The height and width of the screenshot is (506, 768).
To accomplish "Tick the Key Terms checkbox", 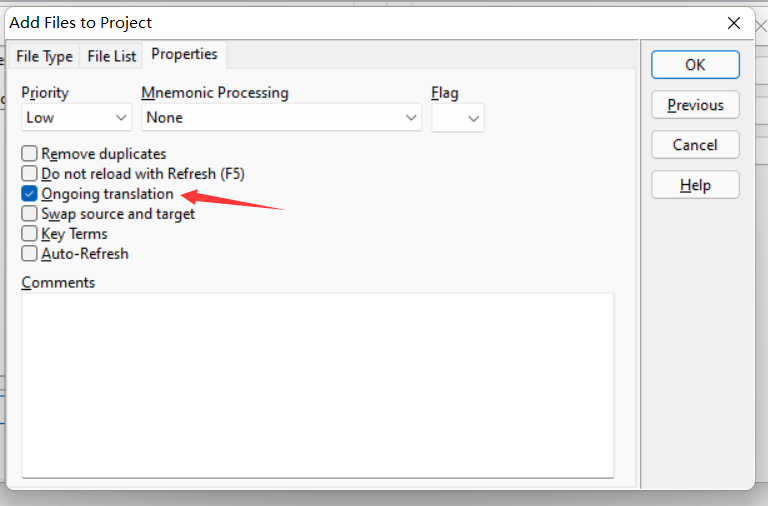I will [x=30, y=234].
